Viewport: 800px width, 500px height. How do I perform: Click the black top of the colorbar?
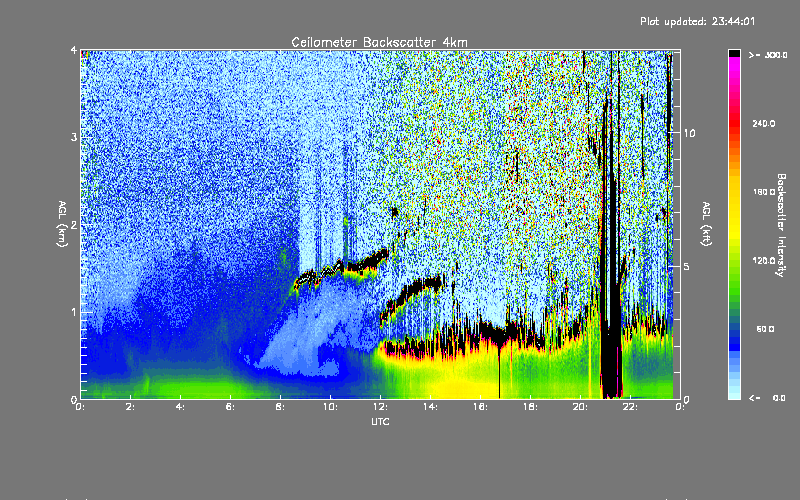coord(734,53)
